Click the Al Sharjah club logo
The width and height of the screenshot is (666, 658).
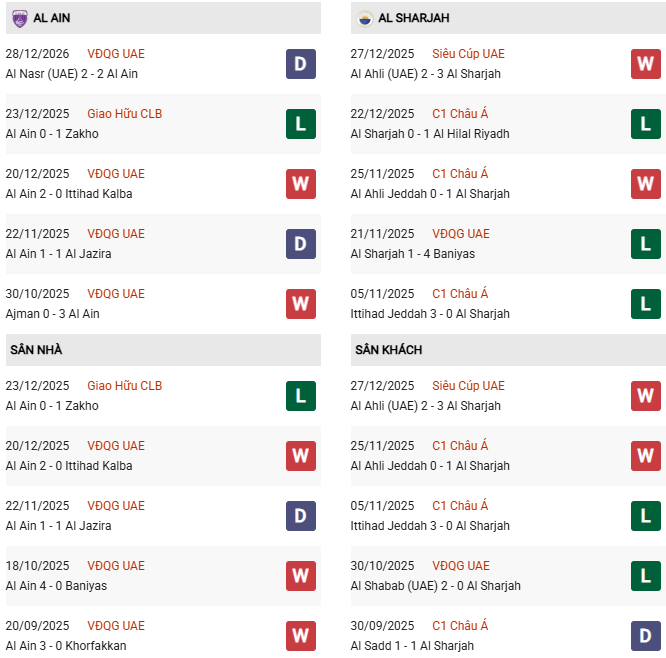(365, 18)
